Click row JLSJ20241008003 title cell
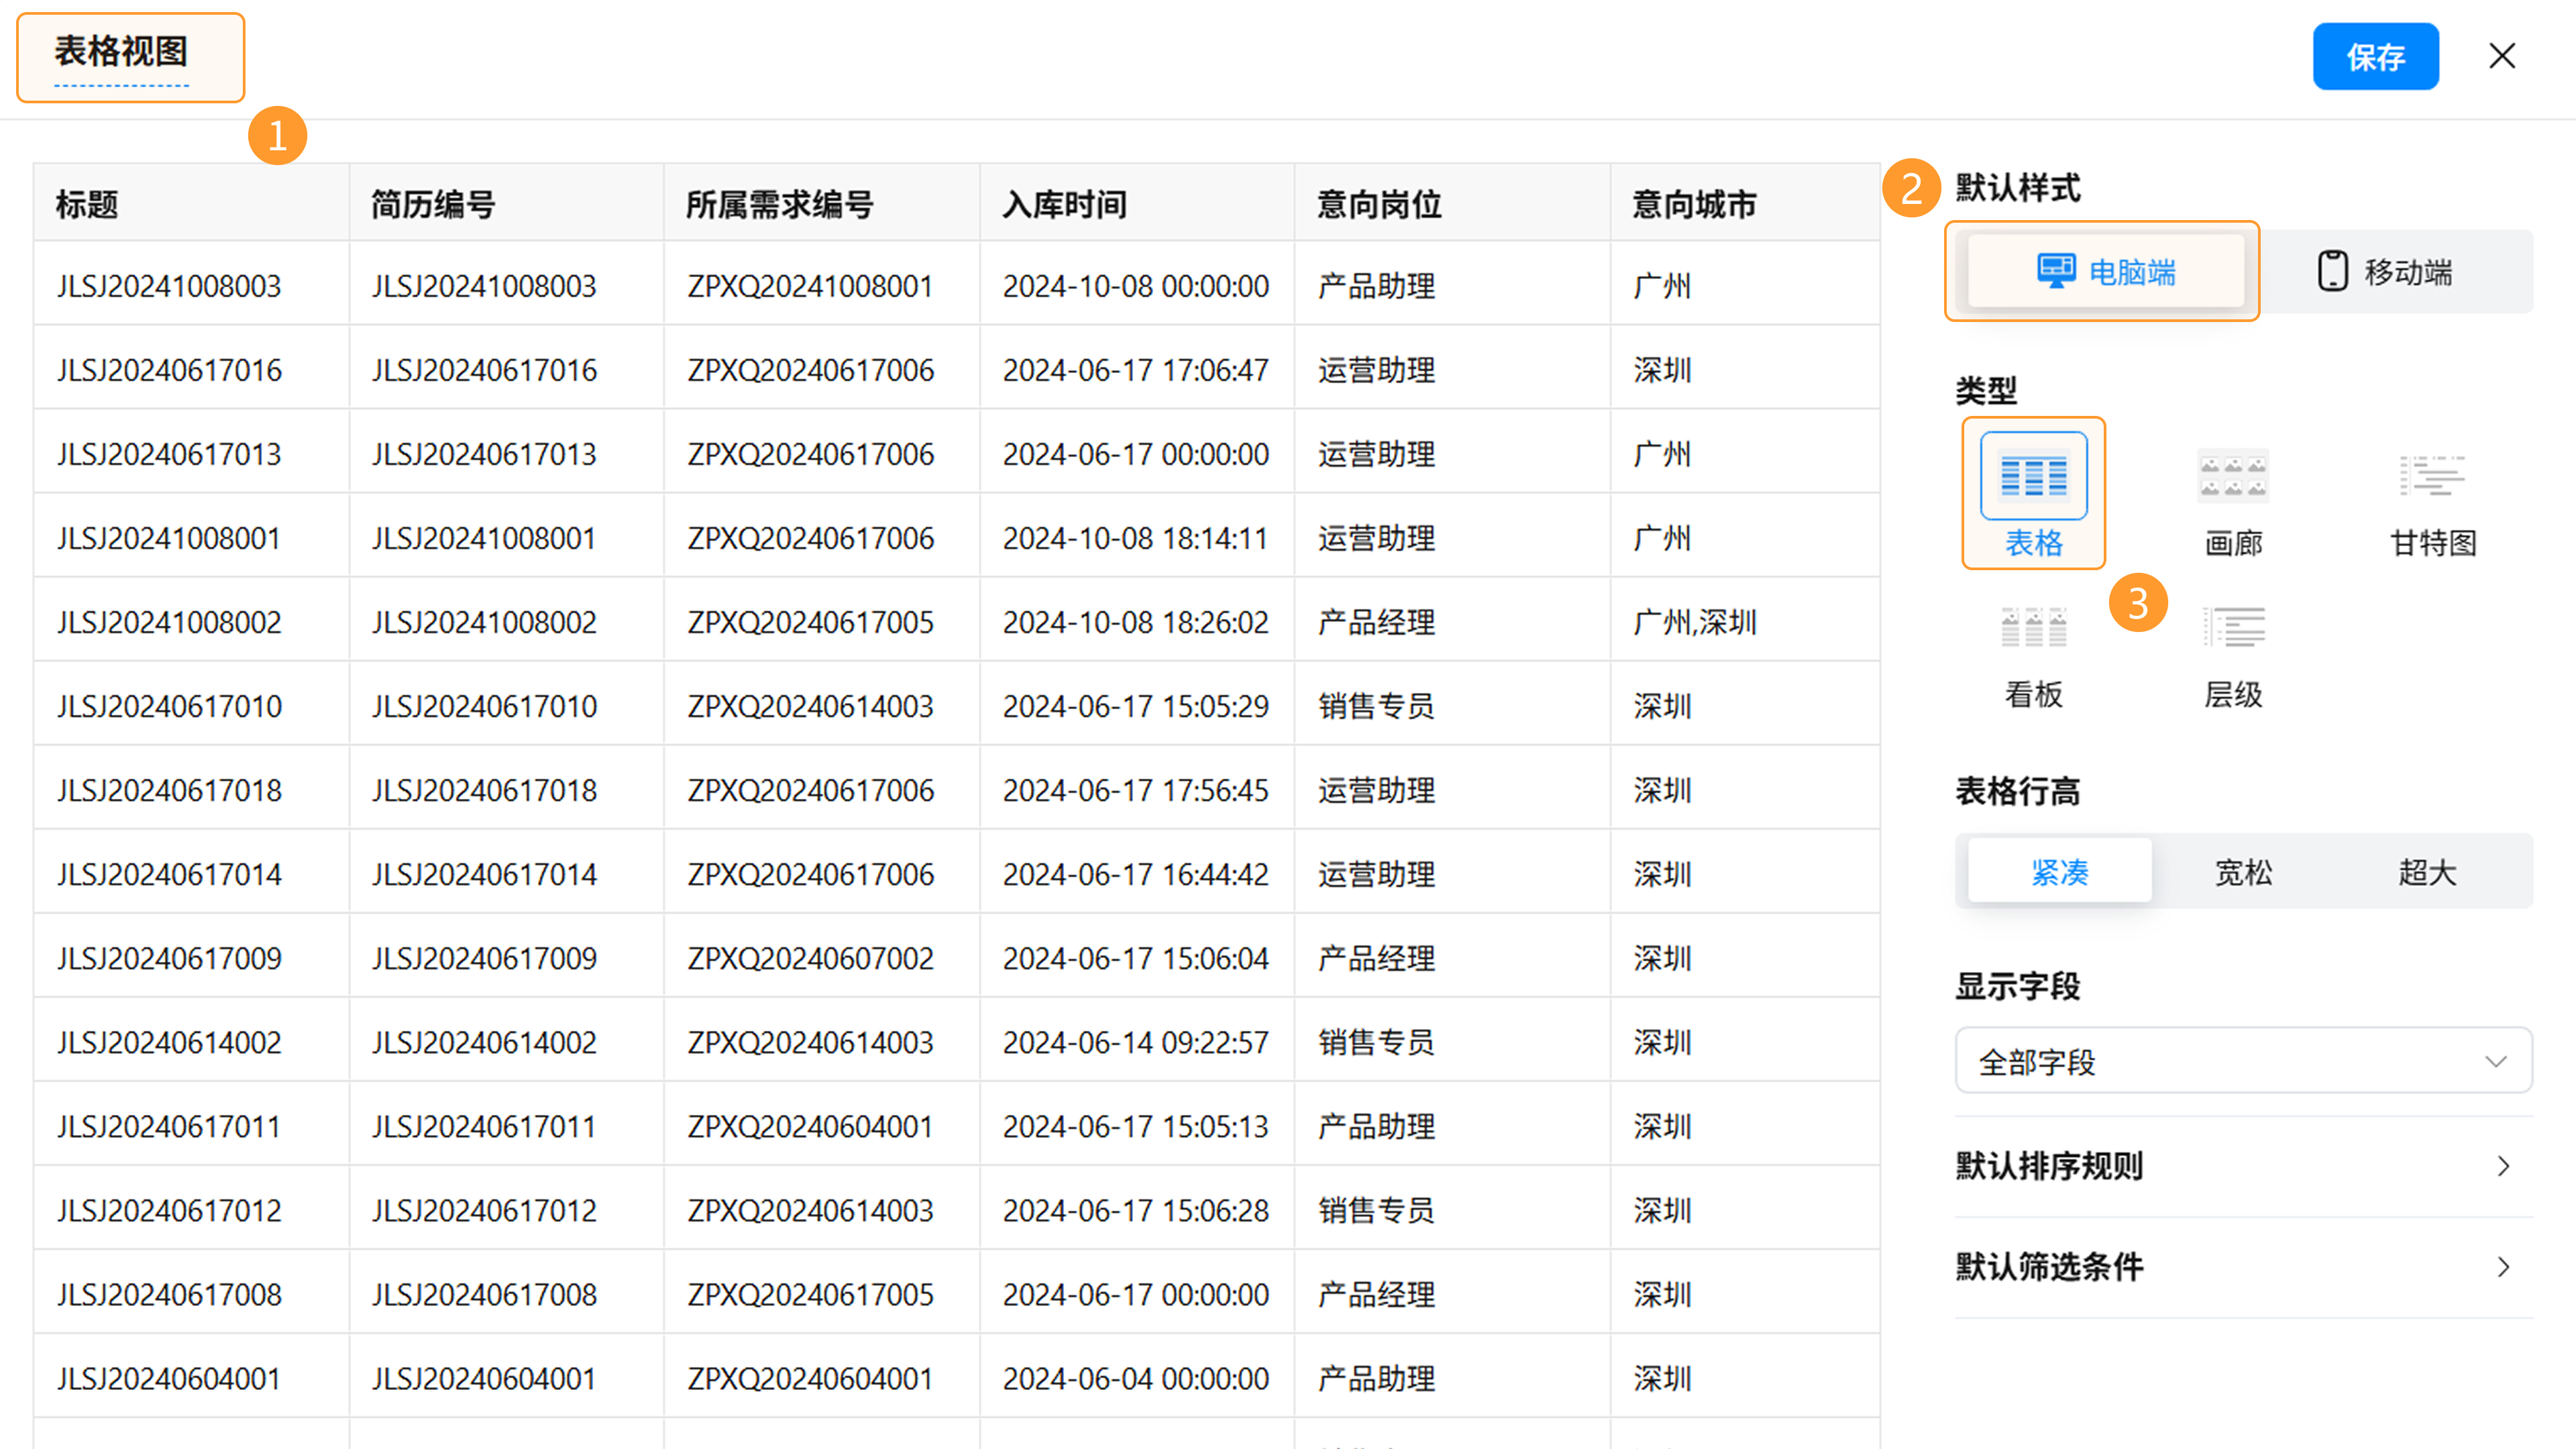 point(169,286)
